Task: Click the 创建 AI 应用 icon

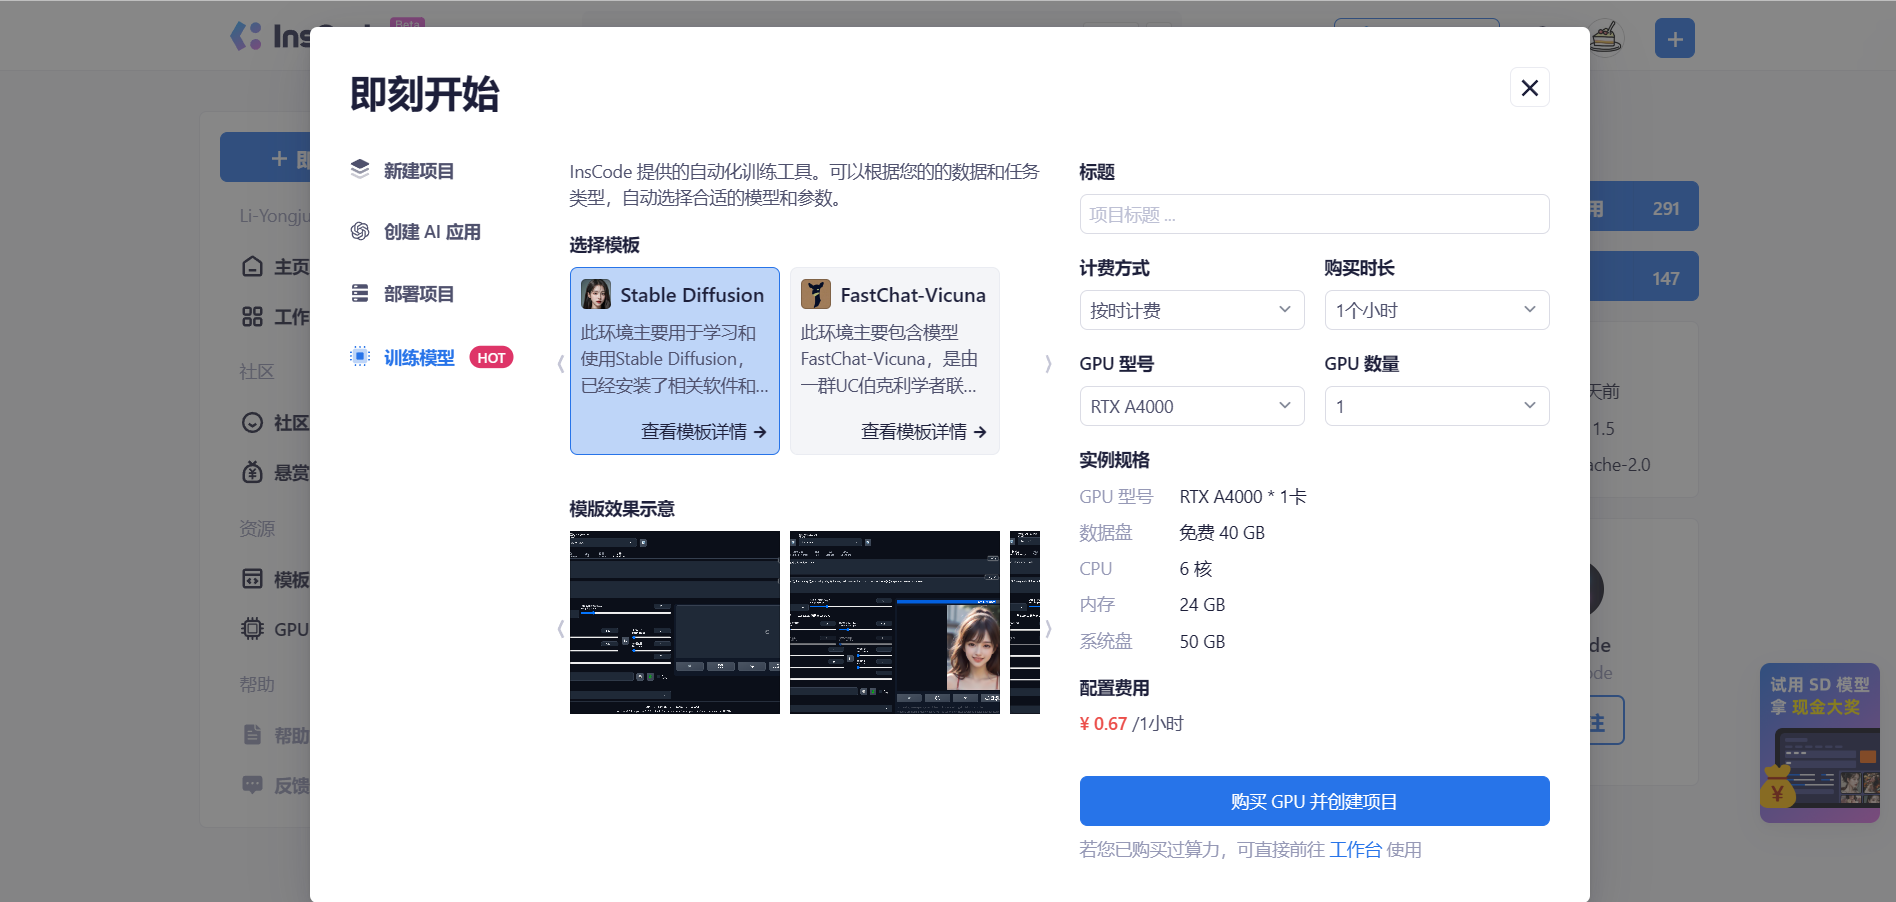Action: [x=360, y=231]
